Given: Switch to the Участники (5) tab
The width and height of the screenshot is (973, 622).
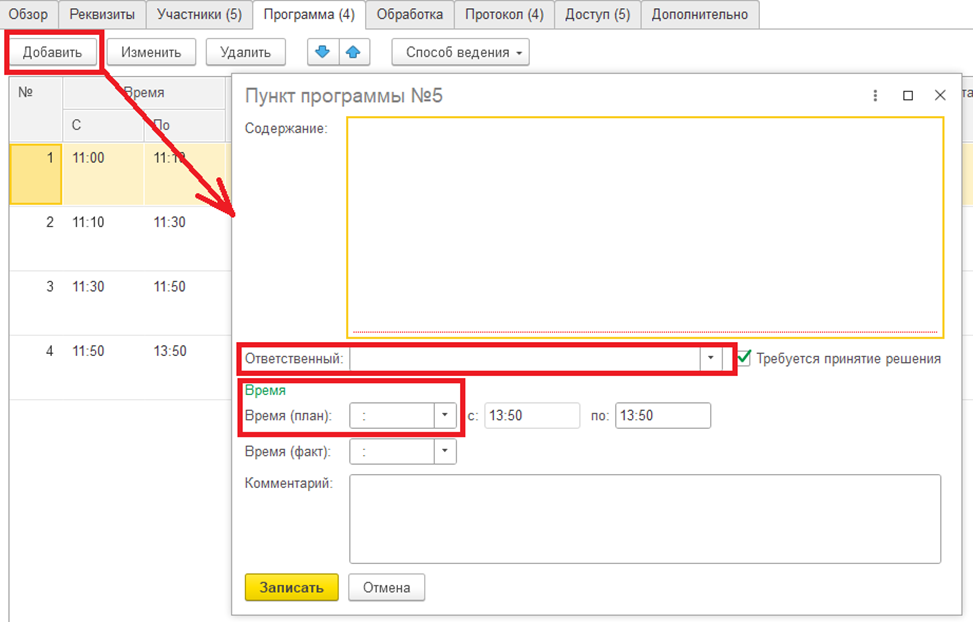Looking at the screenshot, I should pos(199,14).
